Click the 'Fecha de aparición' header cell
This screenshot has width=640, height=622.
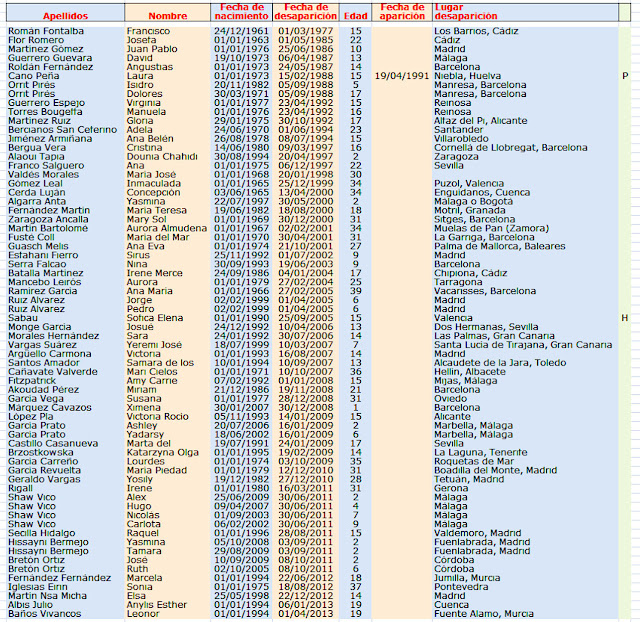(x=402, y=12)
